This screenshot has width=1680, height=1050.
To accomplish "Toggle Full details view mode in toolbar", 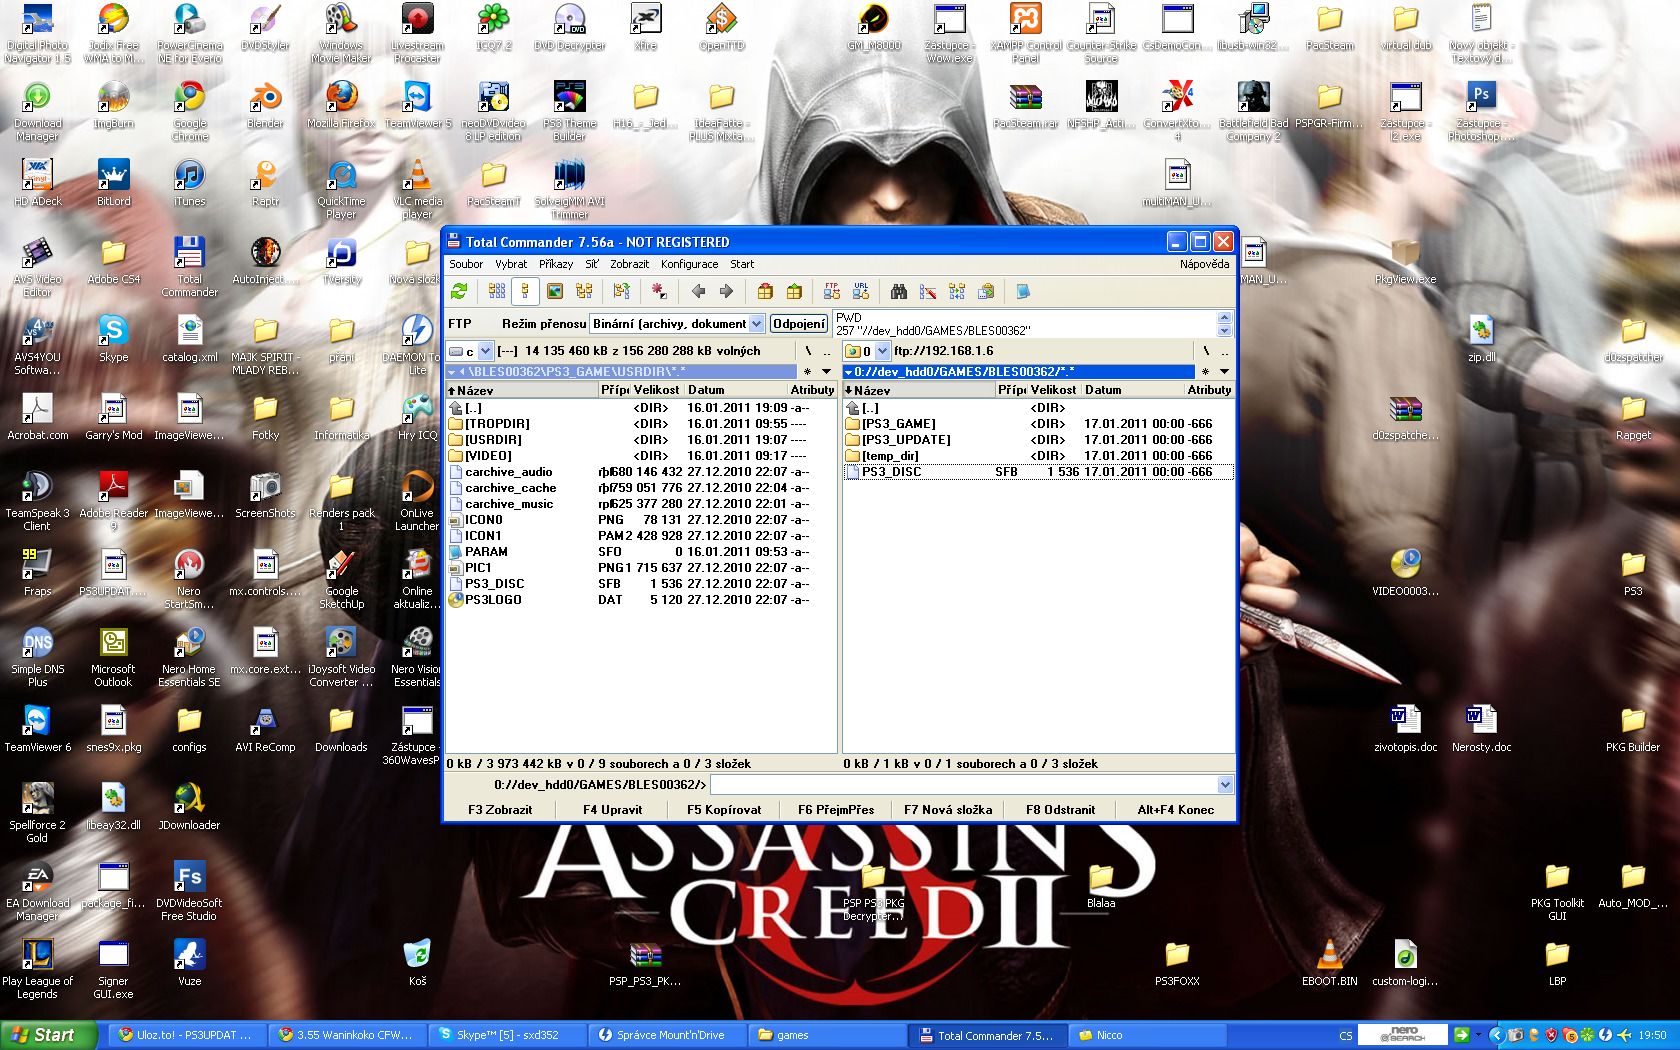I will pos(525,292).
